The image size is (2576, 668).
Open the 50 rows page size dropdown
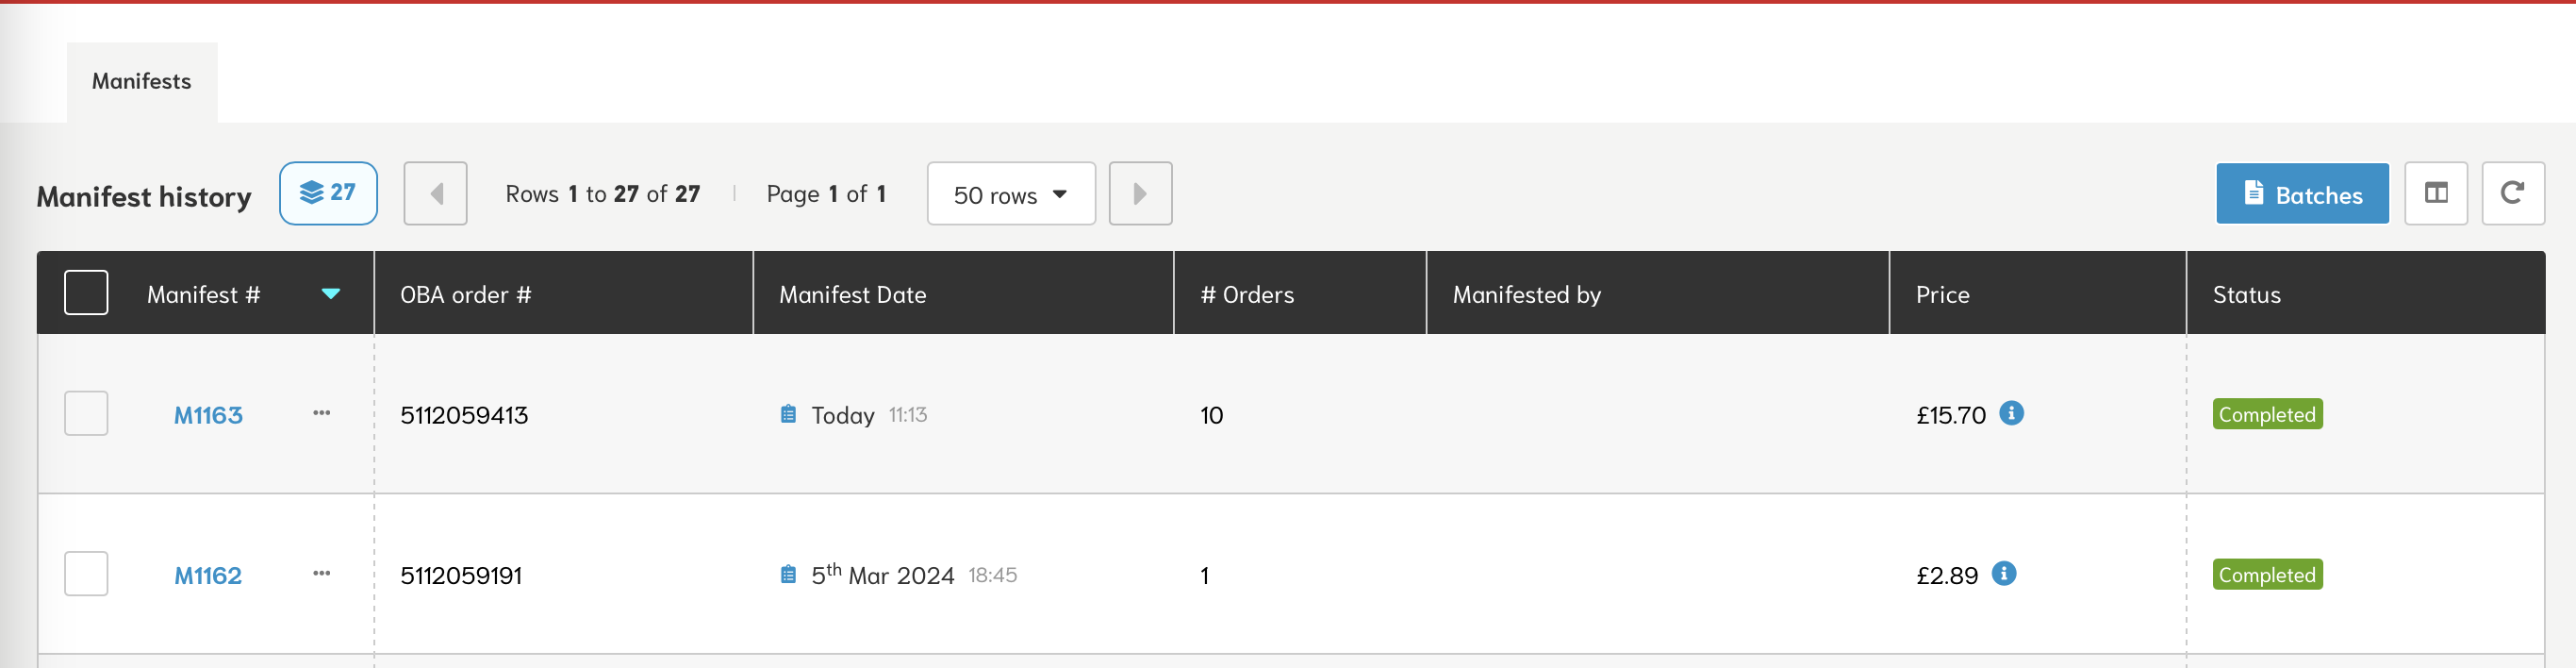coord(1010,194)
